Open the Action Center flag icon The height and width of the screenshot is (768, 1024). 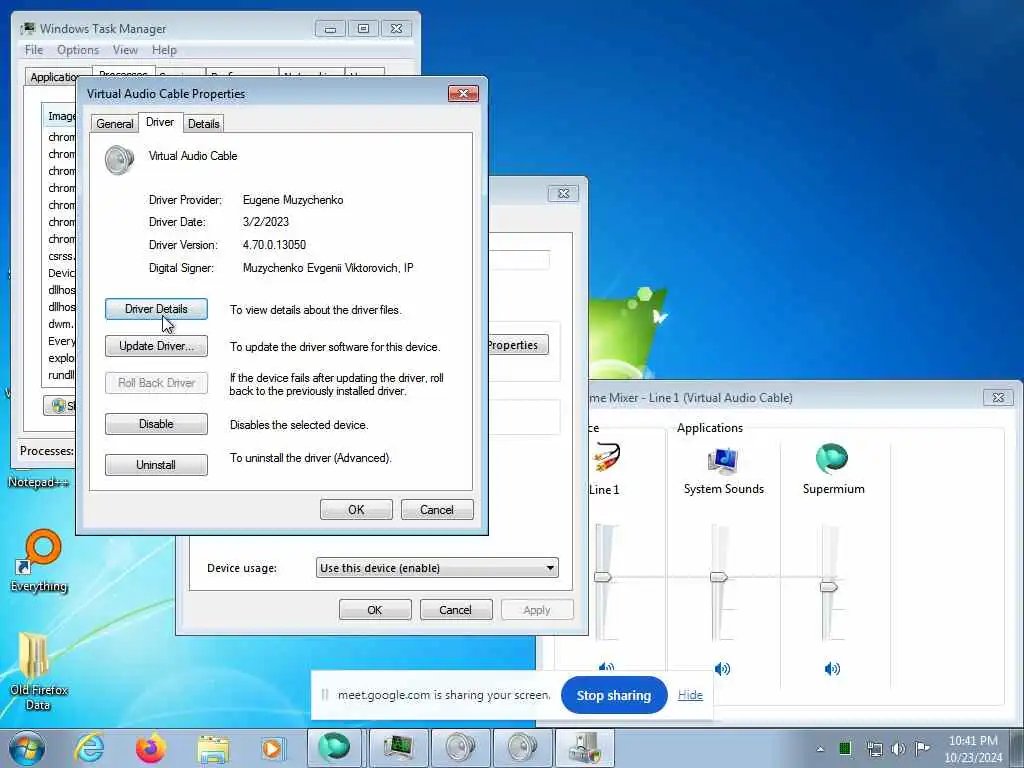[x=922, y=748]
